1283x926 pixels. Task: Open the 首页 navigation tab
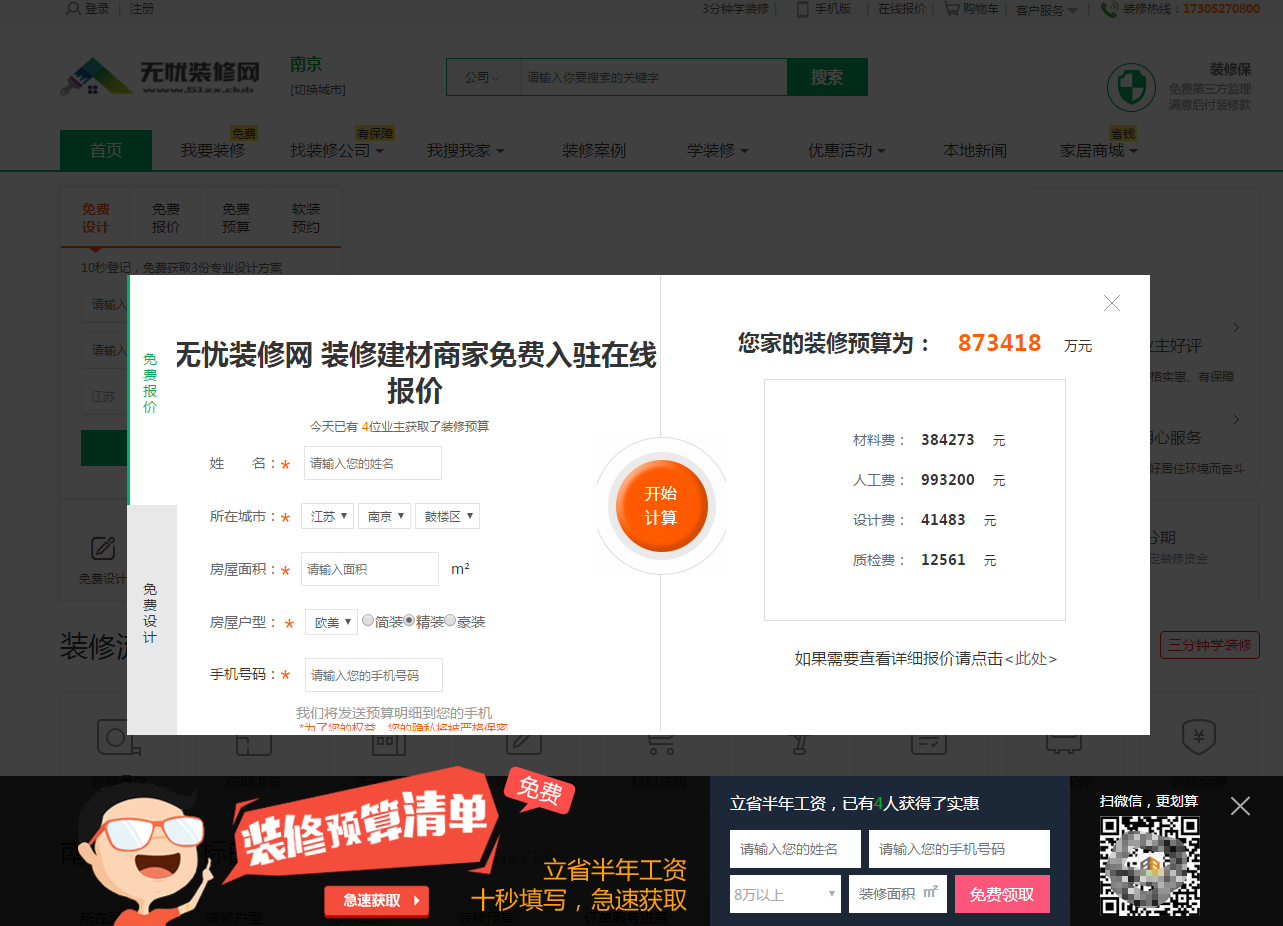coord(106,150)
